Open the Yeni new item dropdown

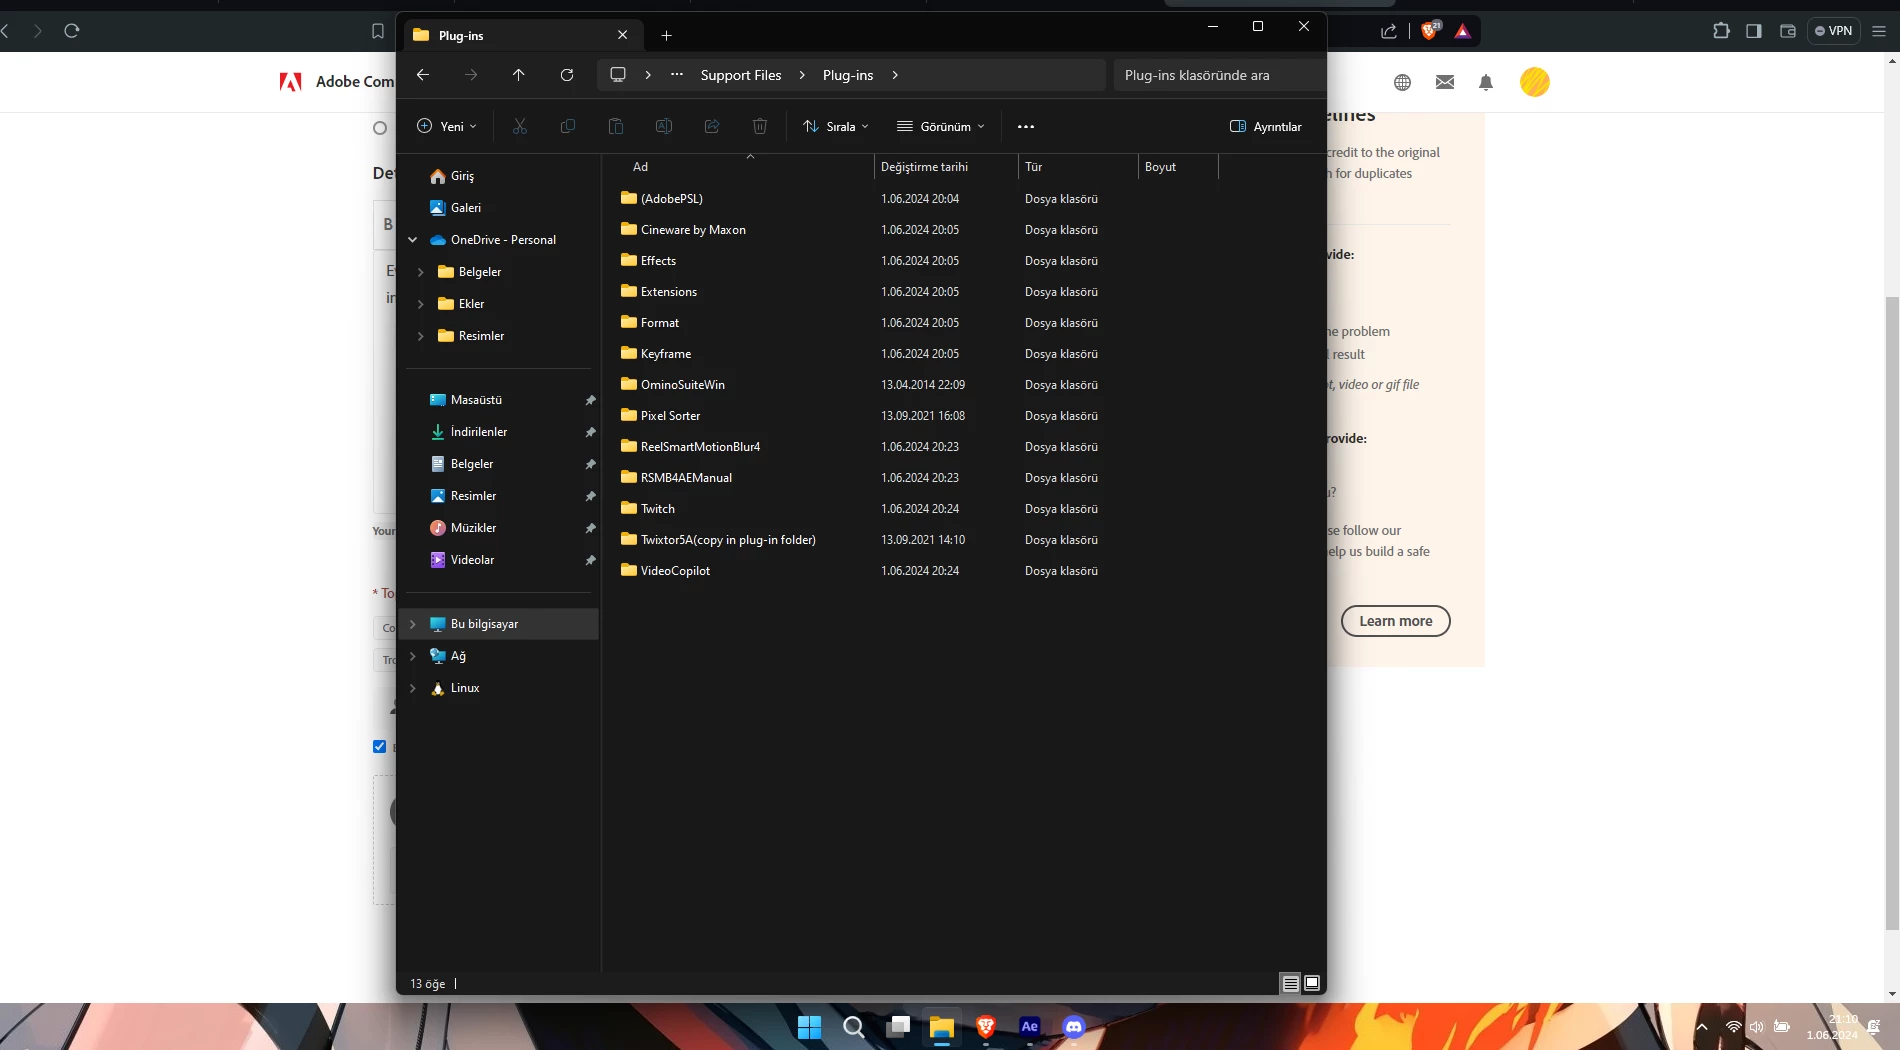[x=446, y=126]
